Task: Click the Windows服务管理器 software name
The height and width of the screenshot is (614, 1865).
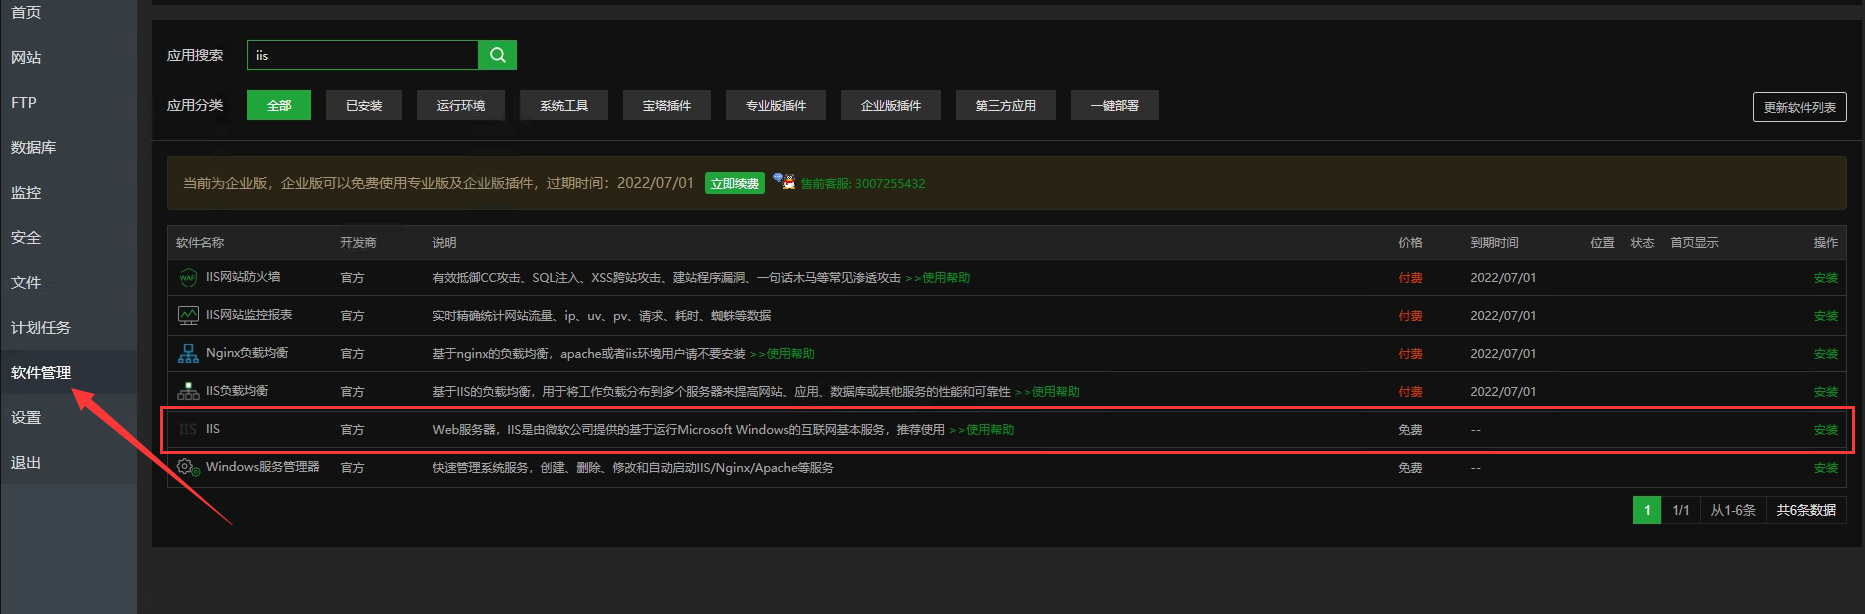Action: point(263,467)
